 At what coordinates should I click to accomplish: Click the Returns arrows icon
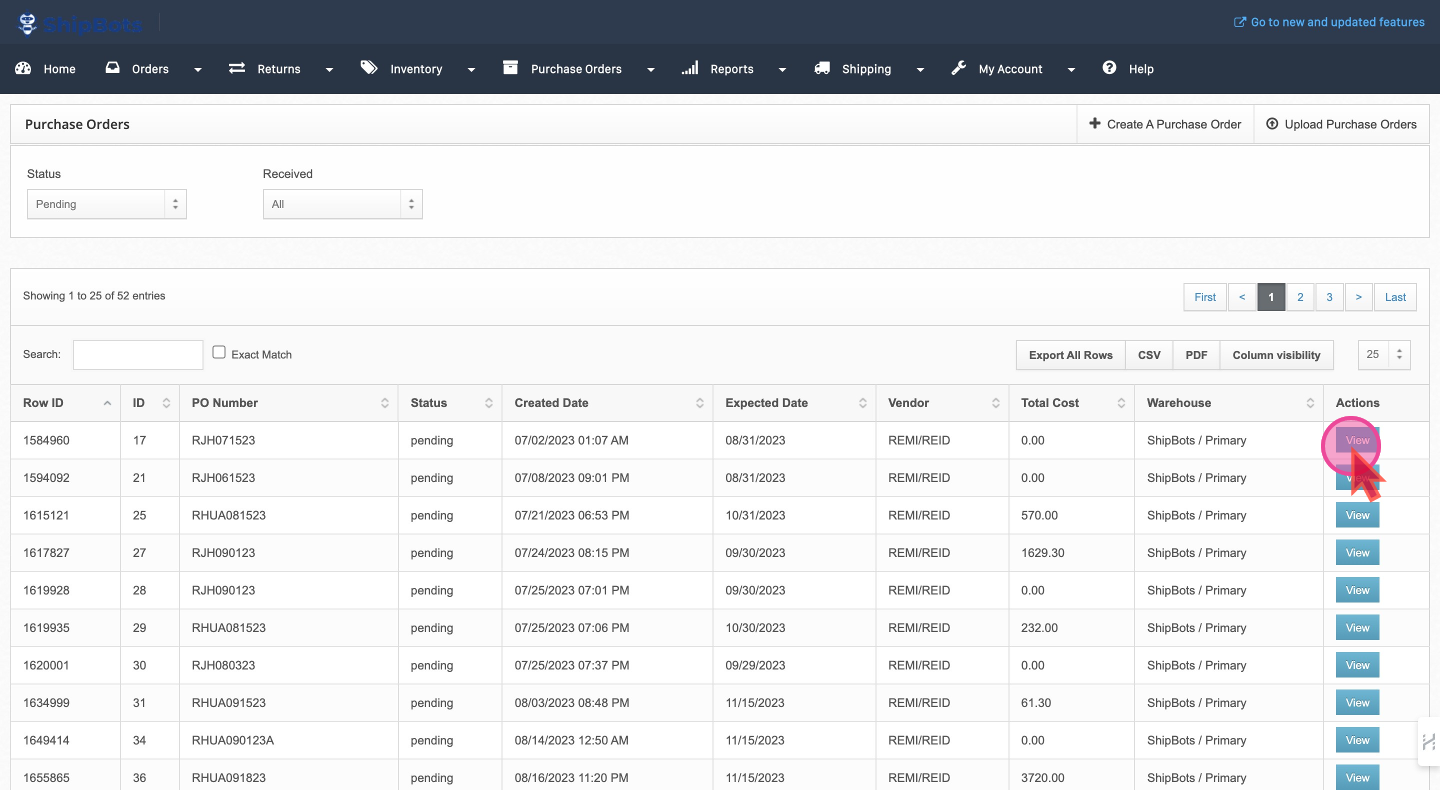pyautogui.click(x=237, y=68)
